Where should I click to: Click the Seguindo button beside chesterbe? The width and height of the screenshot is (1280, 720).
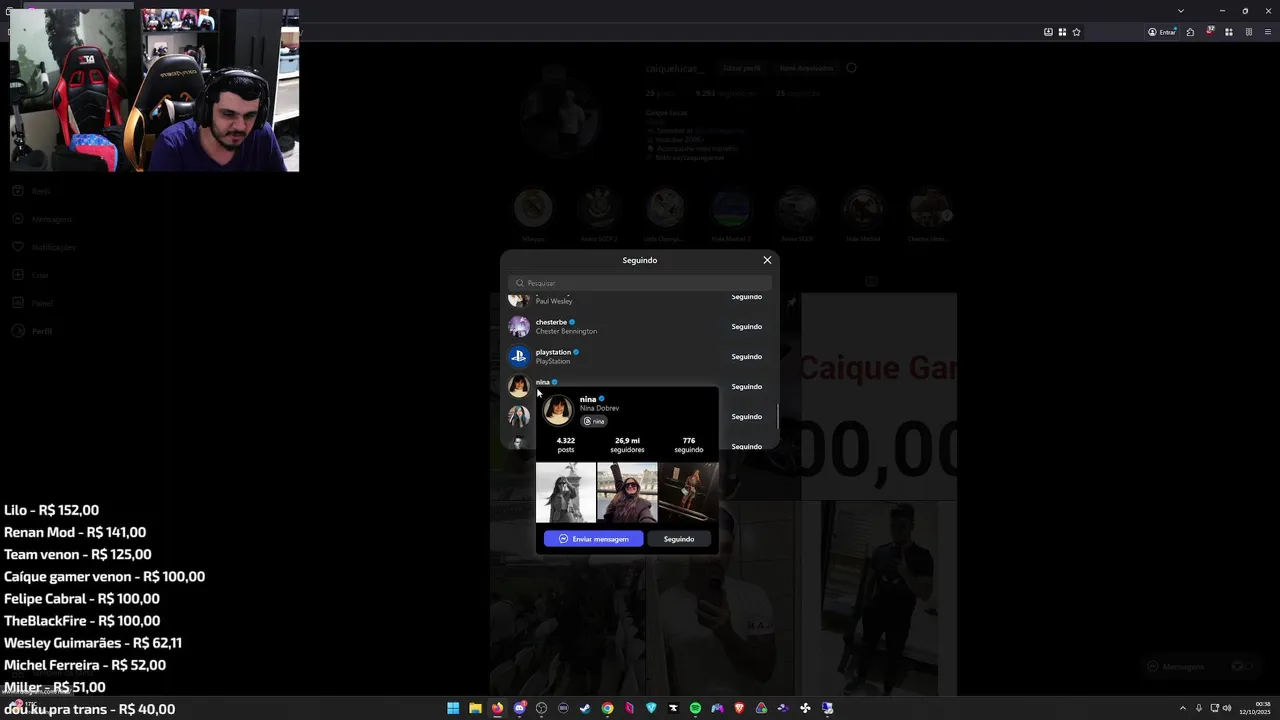click(746, 327)
